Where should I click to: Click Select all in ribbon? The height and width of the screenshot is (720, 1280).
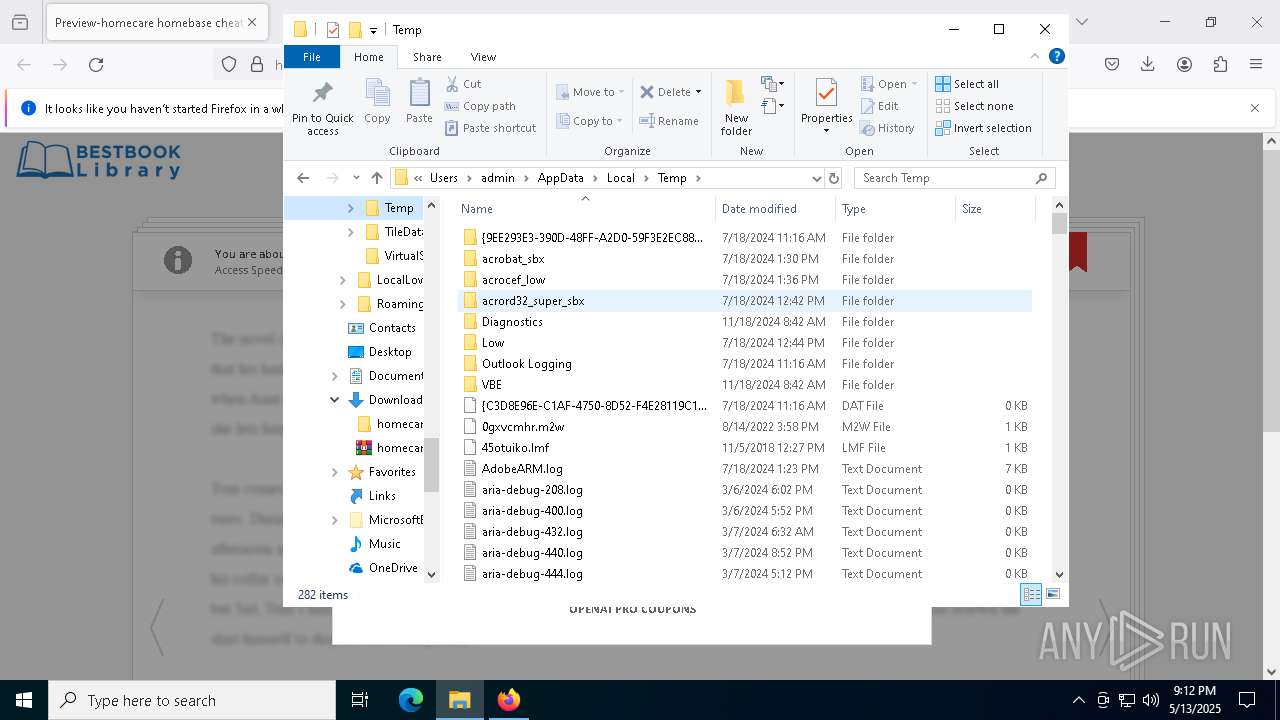pyautogui.click(x=967, y=84)
